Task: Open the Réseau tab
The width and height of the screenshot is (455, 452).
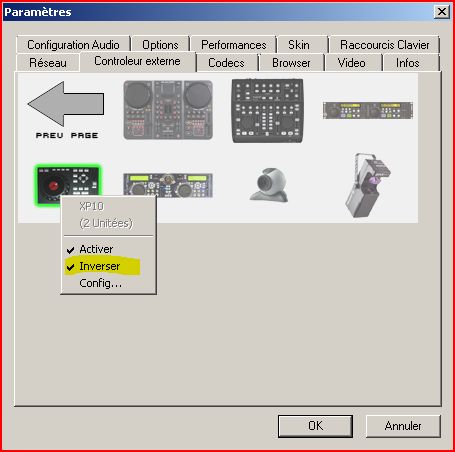Action: (48, 63)
